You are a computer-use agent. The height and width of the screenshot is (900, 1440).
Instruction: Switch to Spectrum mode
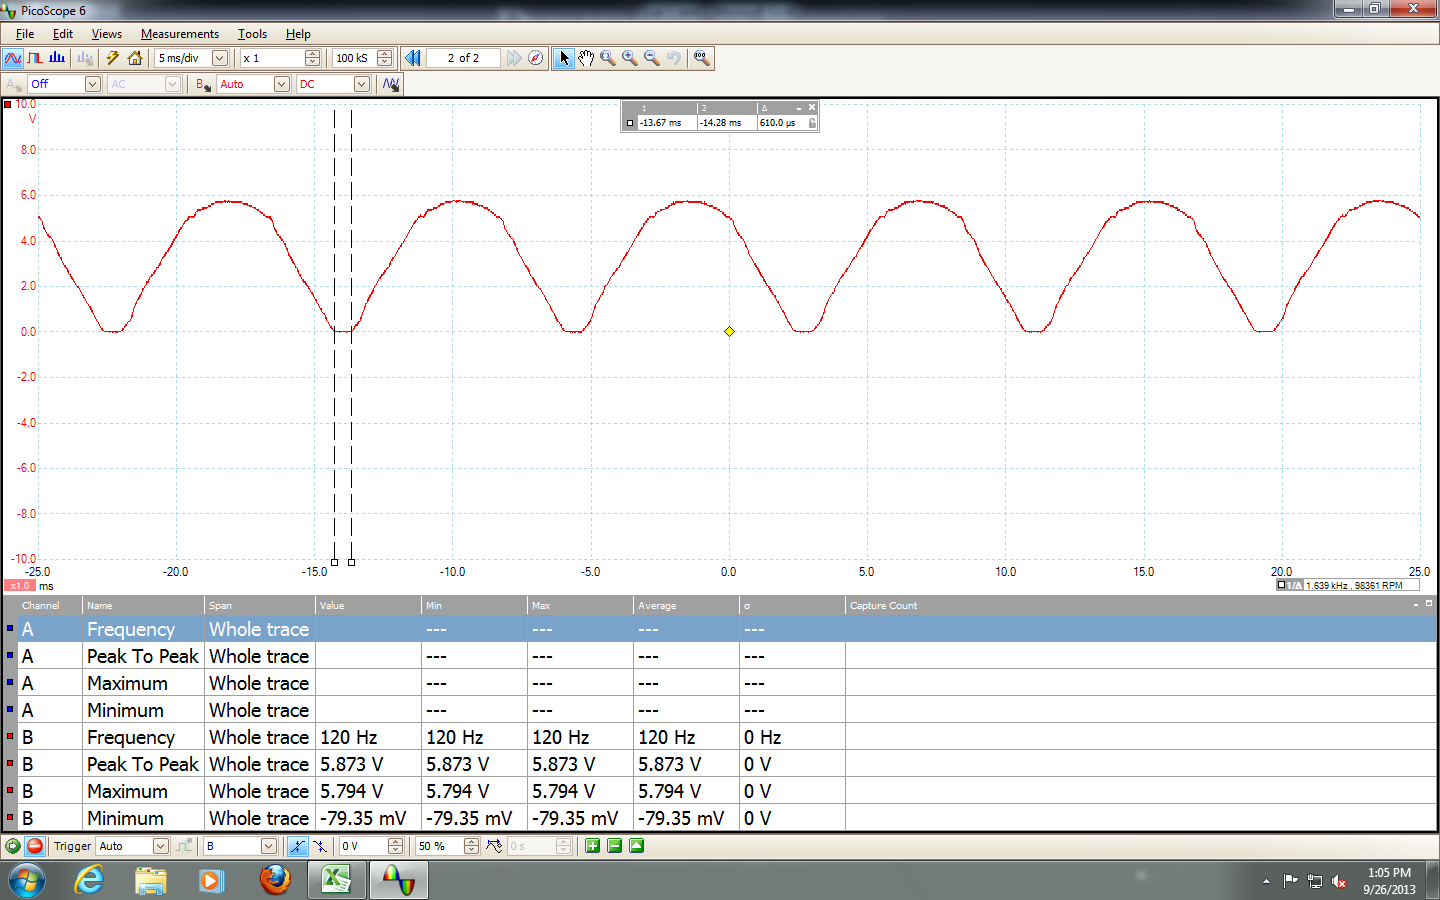[x=57, y=58]
